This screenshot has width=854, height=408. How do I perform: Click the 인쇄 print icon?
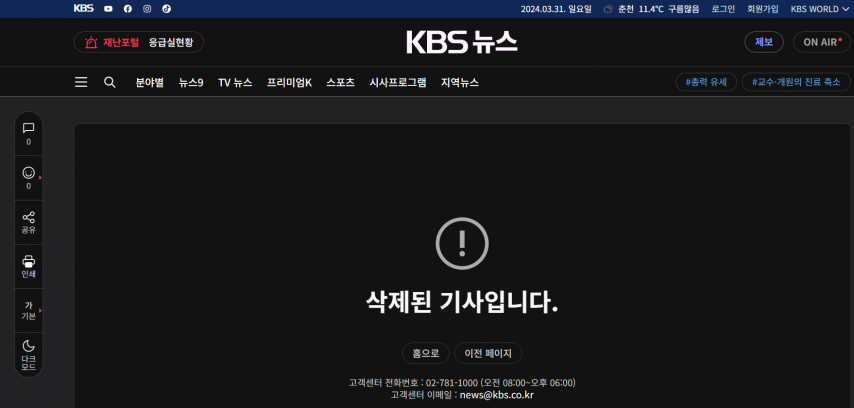pyautogui.click(x=28, y=266)
